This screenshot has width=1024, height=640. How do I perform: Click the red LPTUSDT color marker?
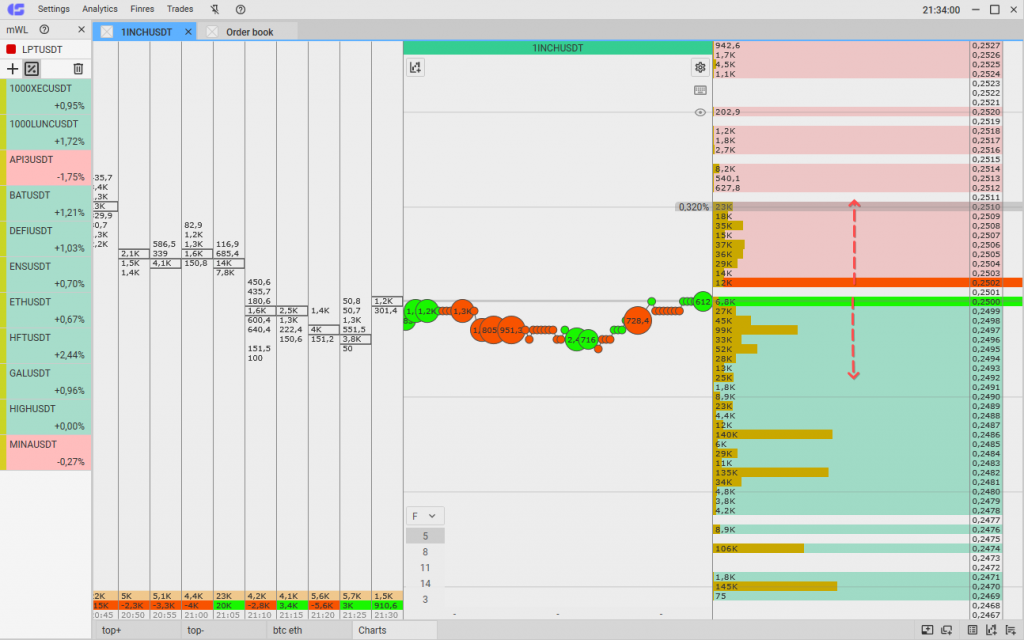11,49
